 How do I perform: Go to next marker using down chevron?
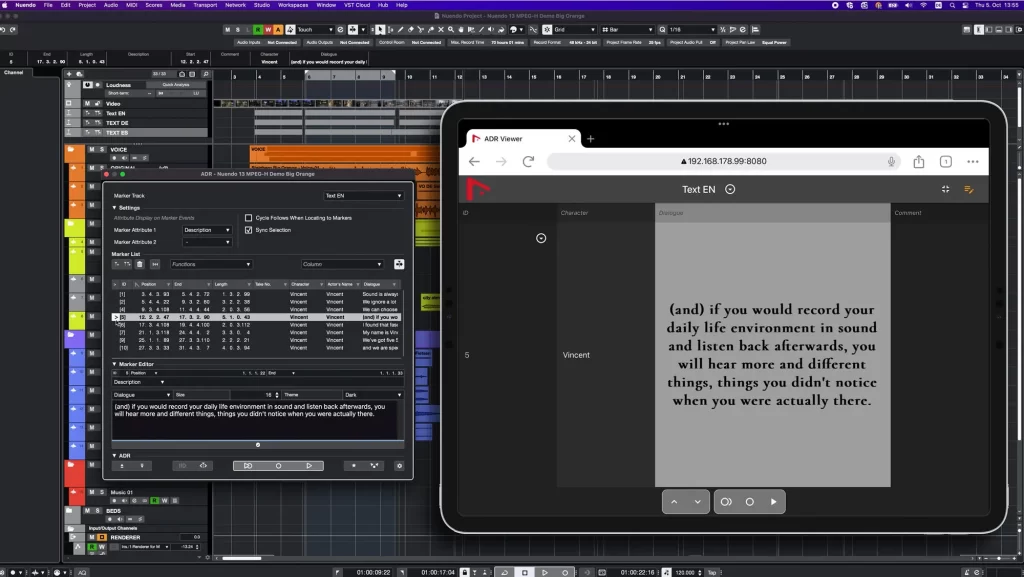[696, 502]
